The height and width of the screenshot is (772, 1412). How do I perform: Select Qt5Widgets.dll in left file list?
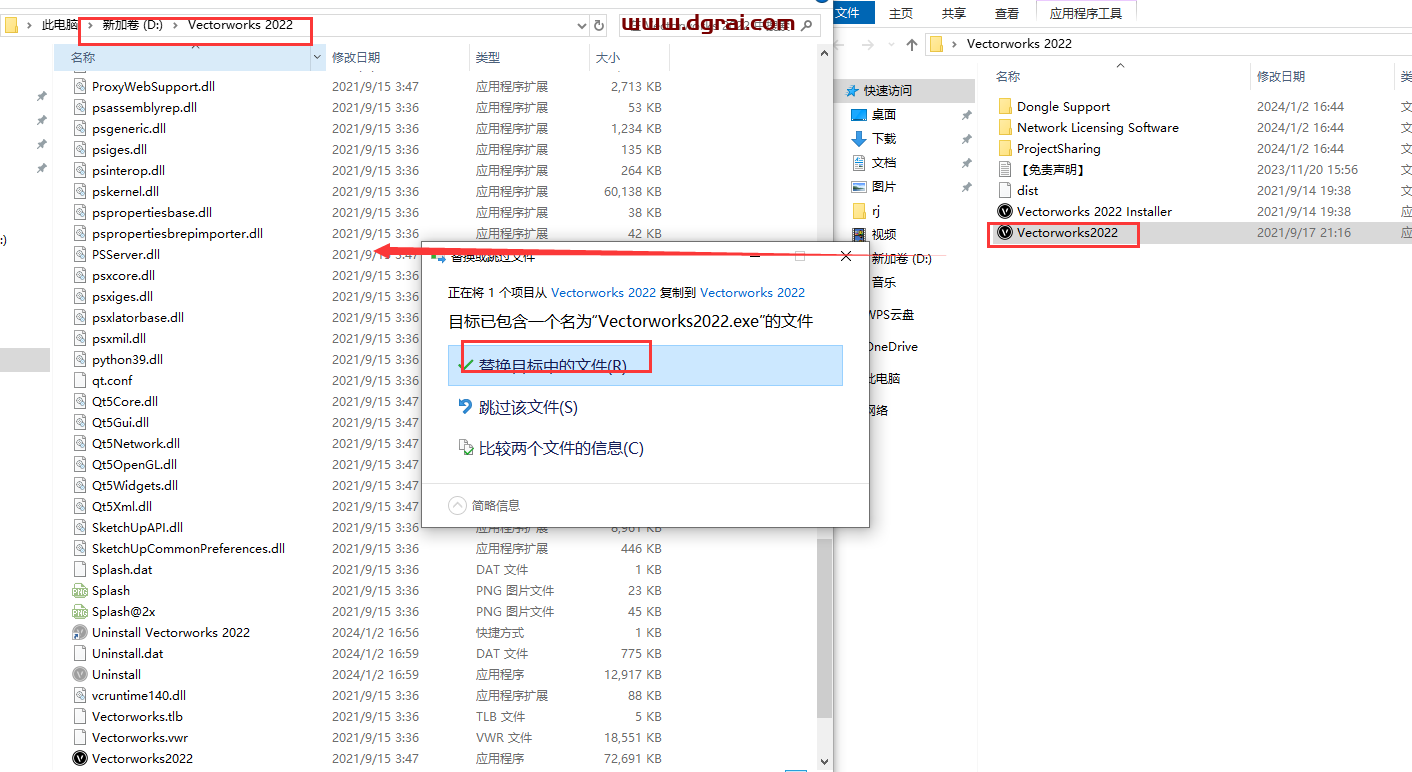135,485
